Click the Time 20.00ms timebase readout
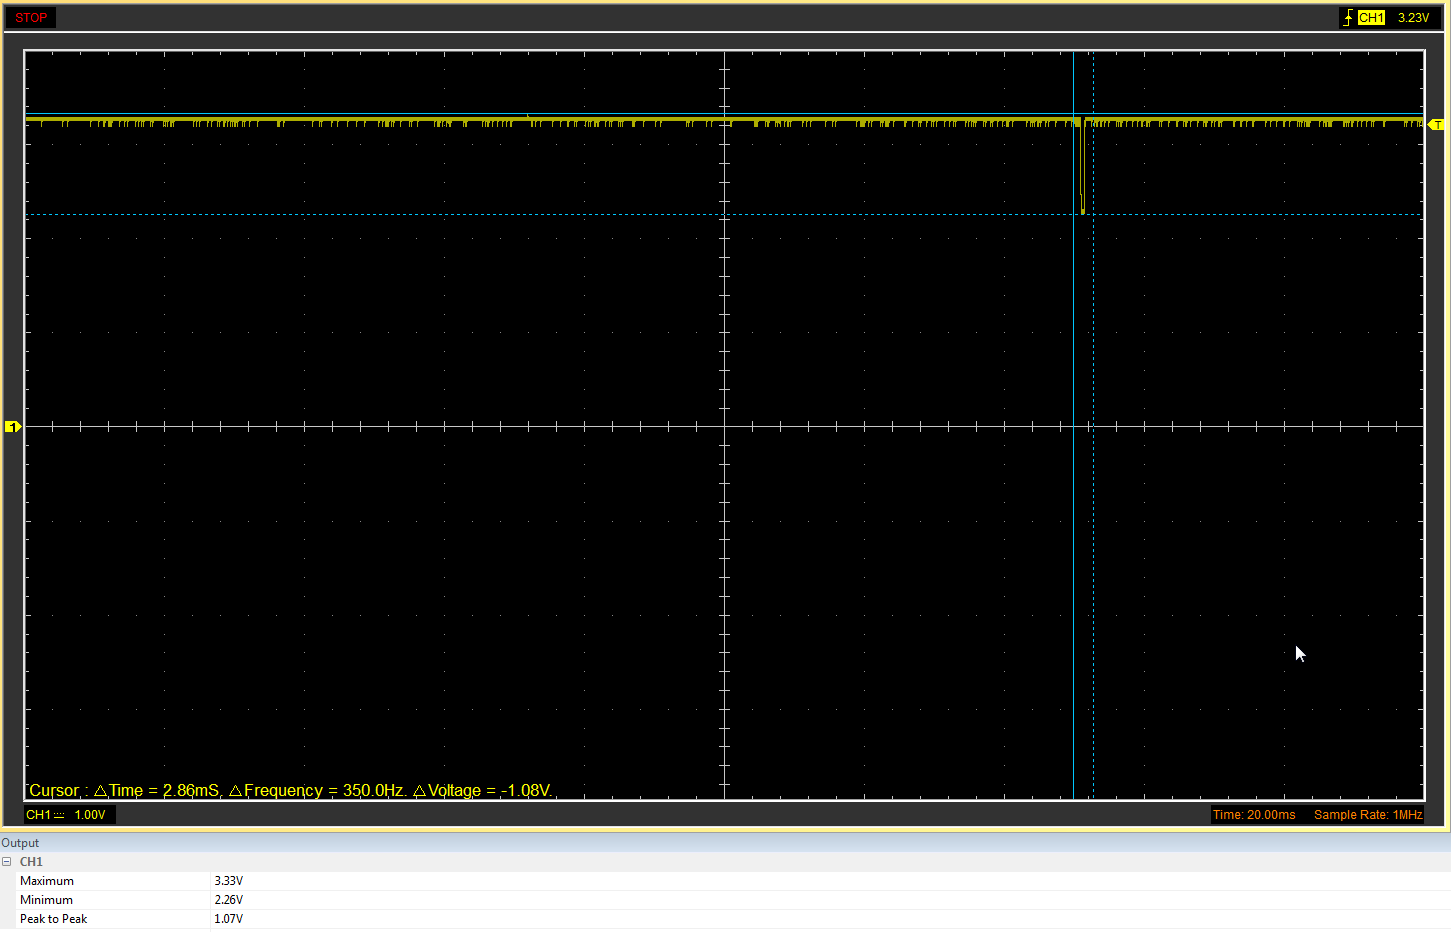The image size is (1451, 932). 1254,815
